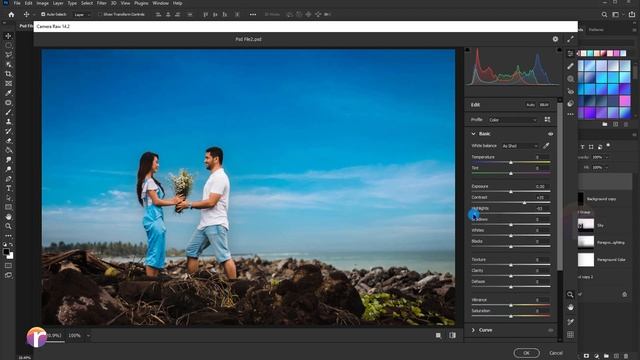Select the Crop tool in Photoshop toolbar
The image size is (640, 360).
[x=8, y=74]
